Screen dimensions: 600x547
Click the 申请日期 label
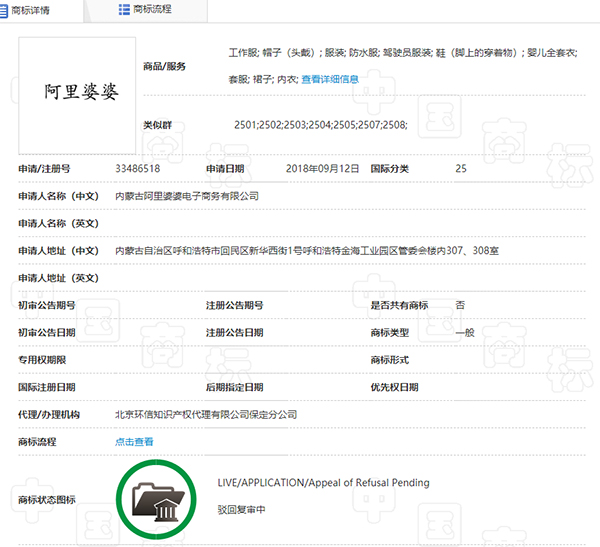click(225, 169)
